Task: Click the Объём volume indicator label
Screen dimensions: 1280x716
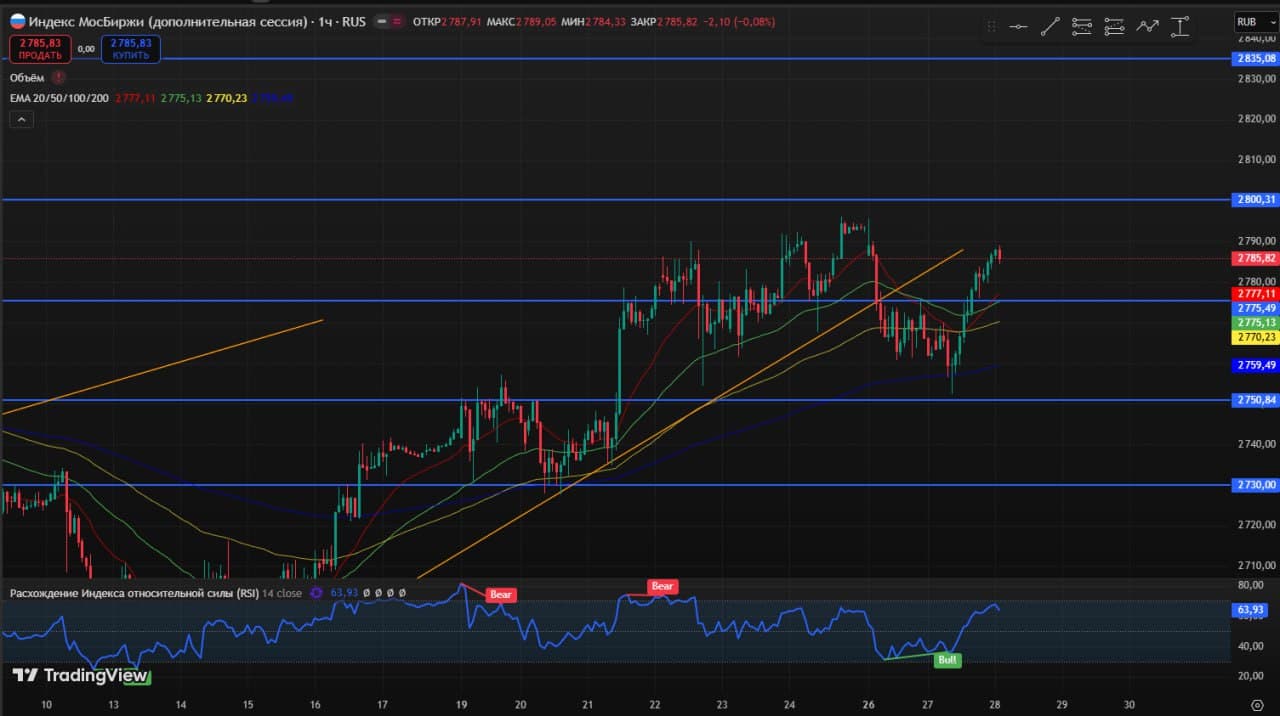Action: 28,77
